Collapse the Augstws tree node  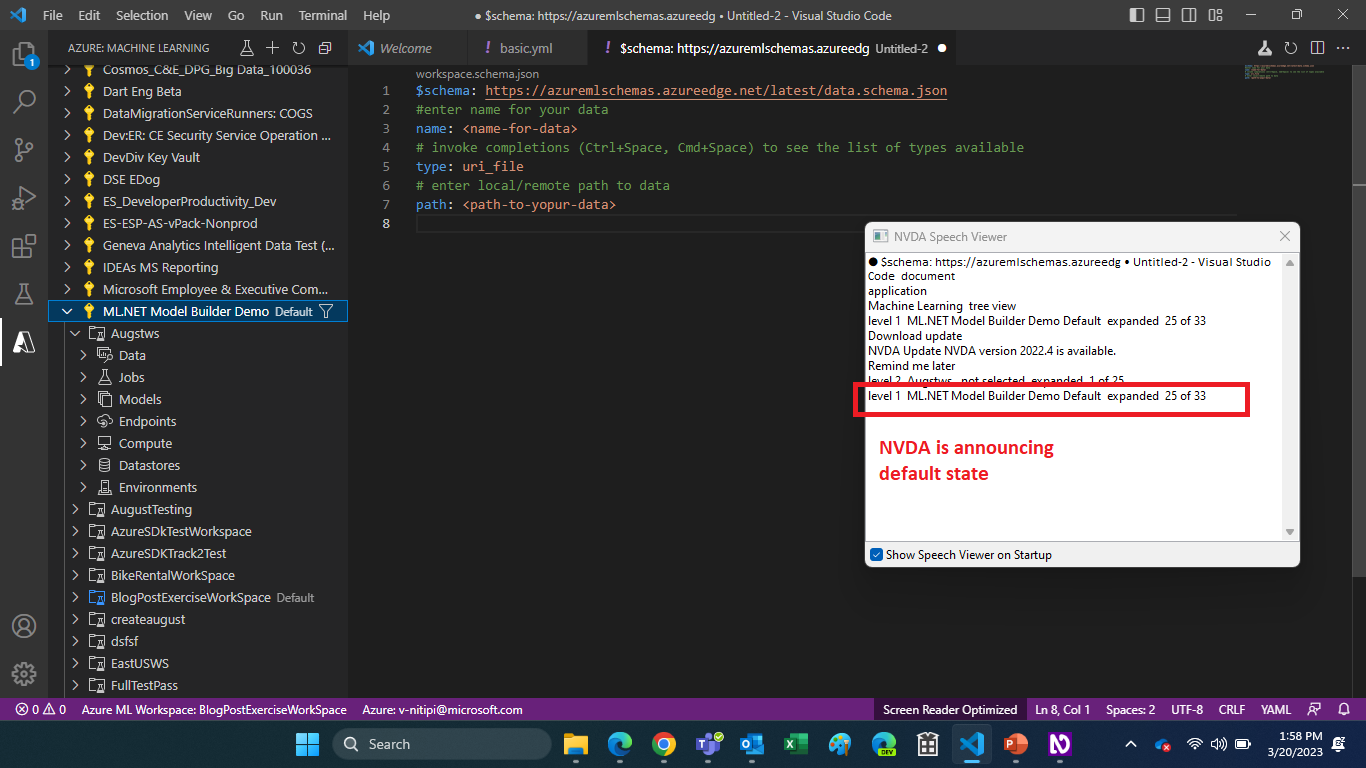point(75,333)
